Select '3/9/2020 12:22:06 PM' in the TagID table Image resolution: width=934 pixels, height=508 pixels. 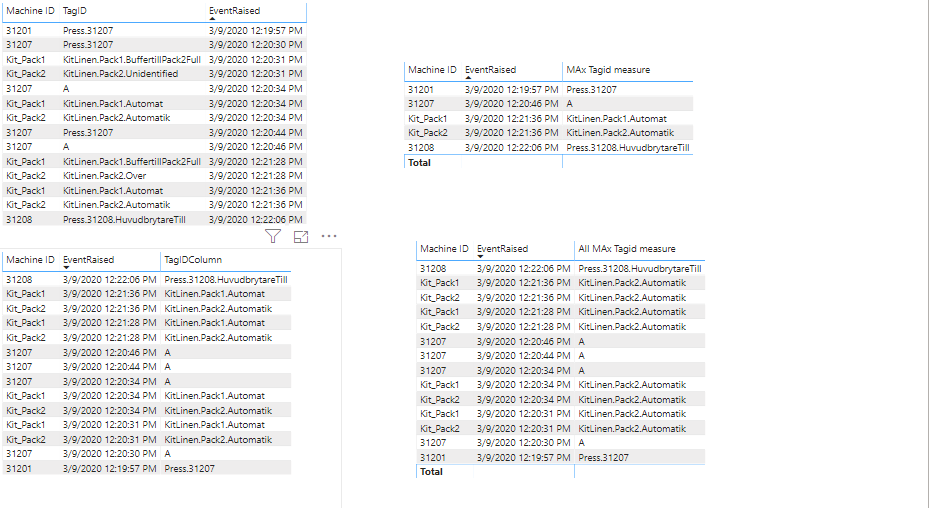256,220
